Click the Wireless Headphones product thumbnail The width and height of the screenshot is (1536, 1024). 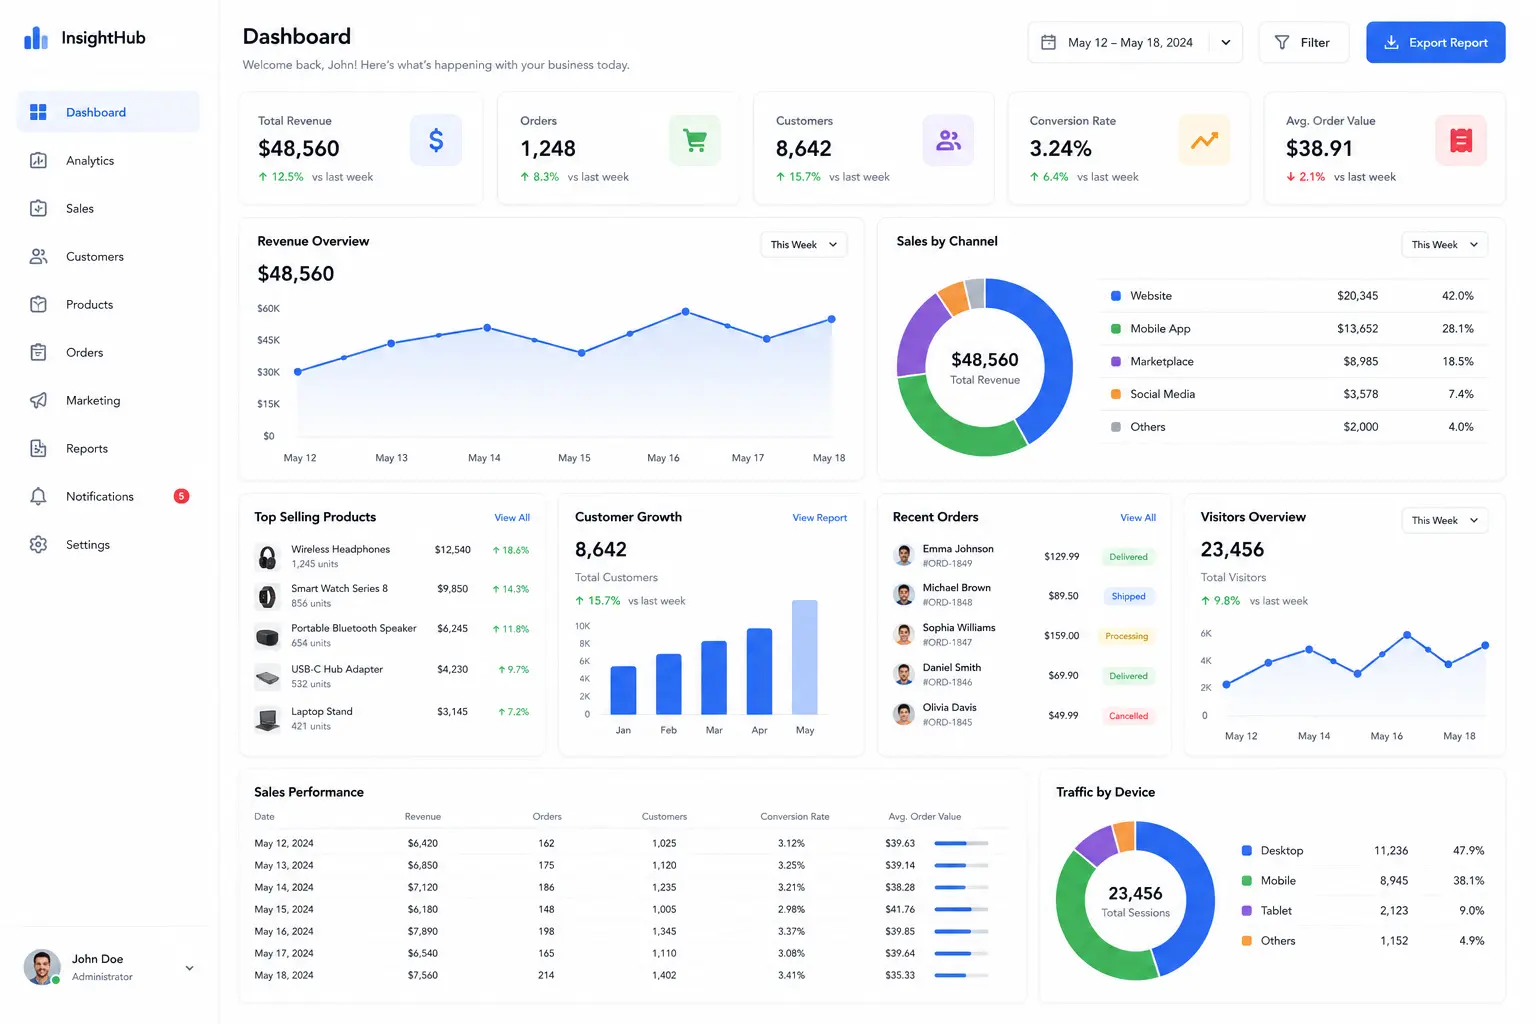pos(267,556)
